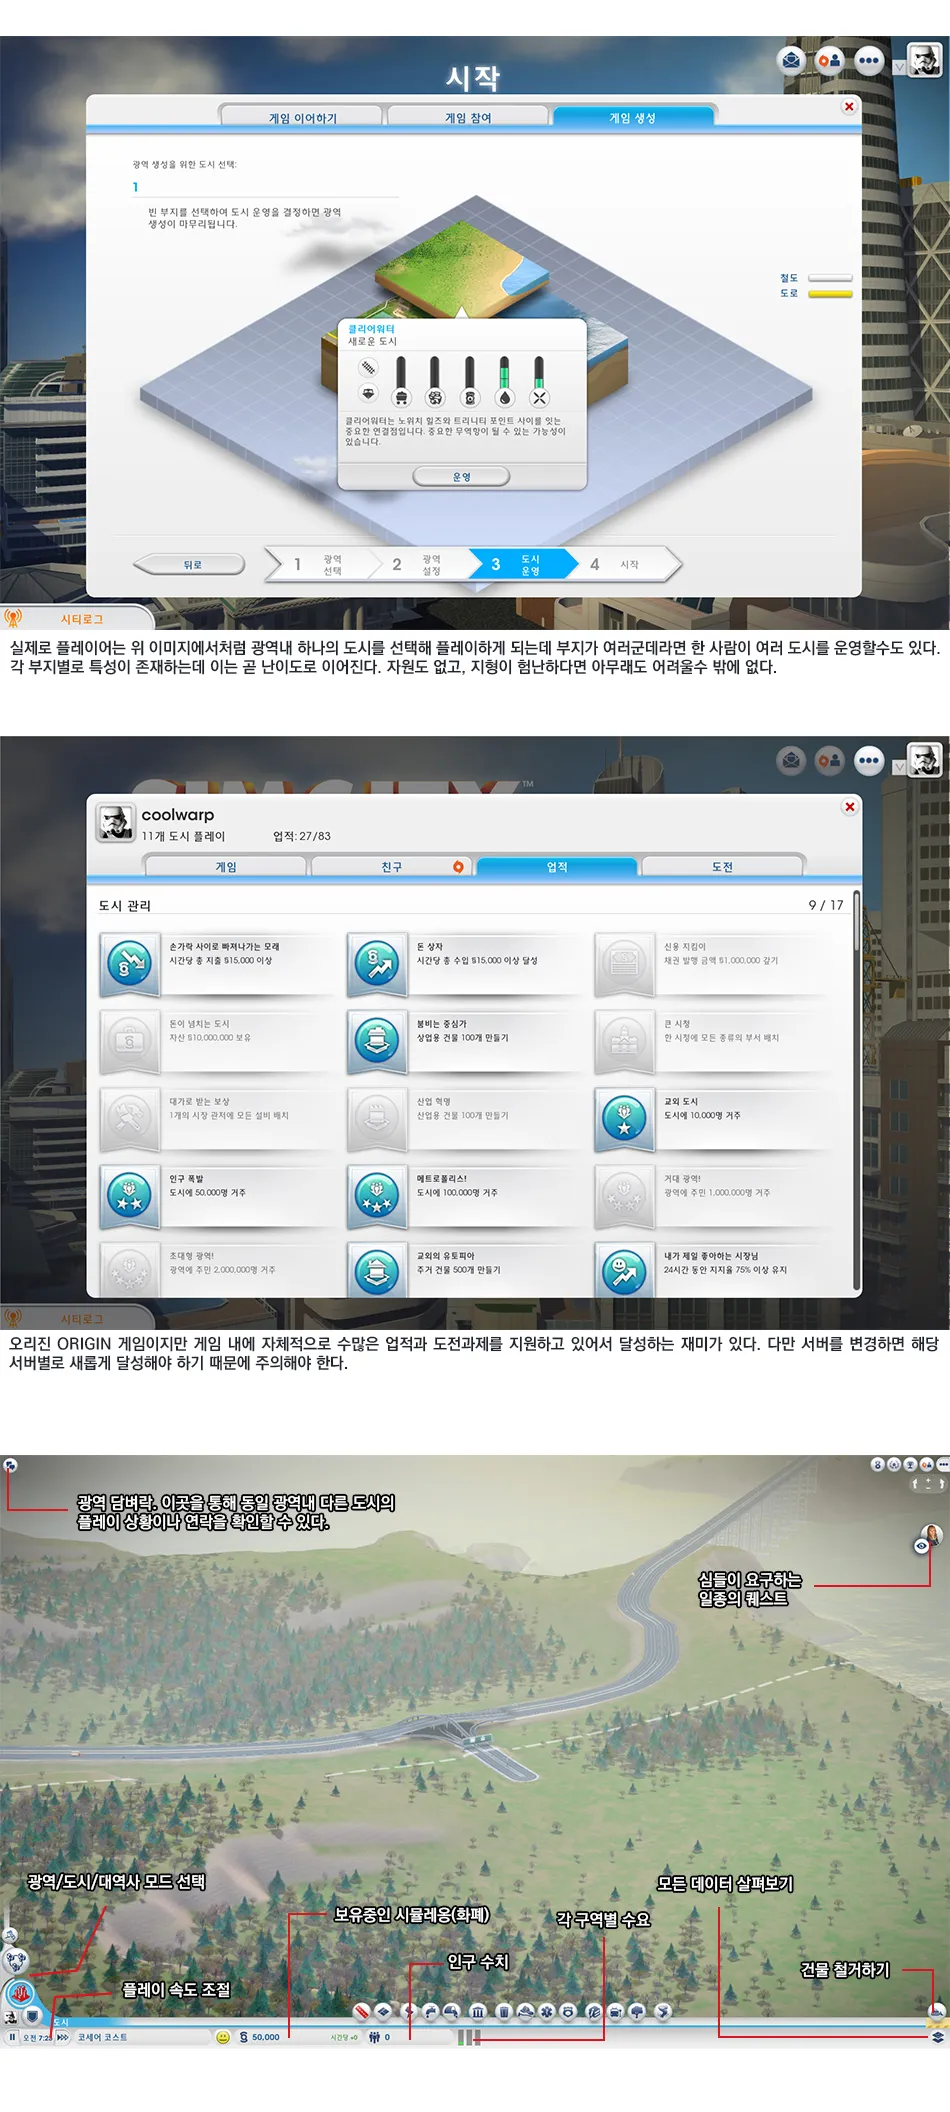950x2112 pixels.
Task: Close the coolwarp profile window
Action: [x=849, y=807]
